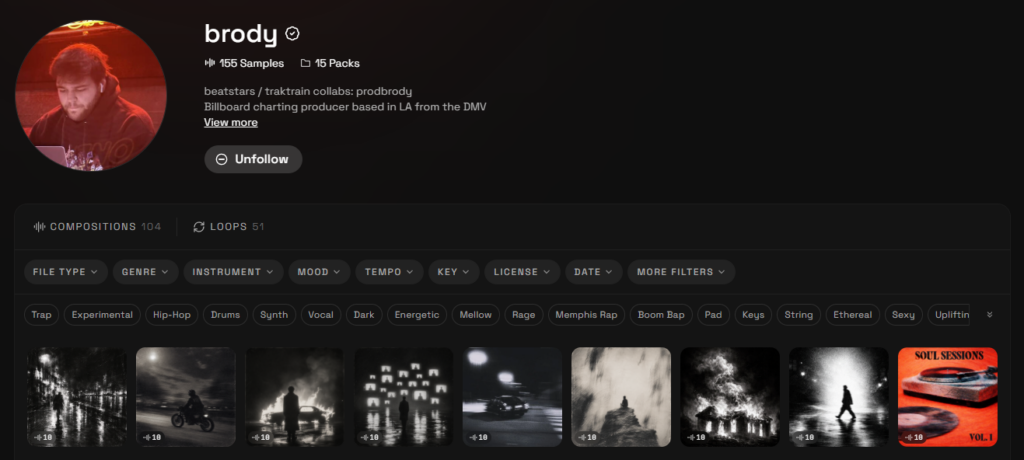
Task: Toggle the Trap tag filter
Action: click(42, 315)
